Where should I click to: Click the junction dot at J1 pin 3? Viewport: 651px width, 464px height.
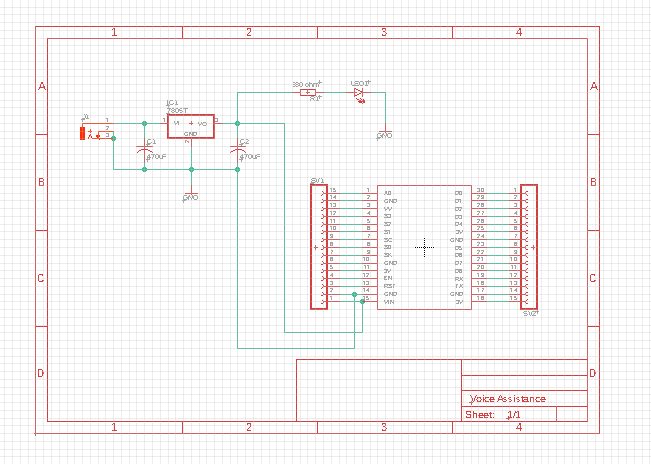tap(114, 139)
